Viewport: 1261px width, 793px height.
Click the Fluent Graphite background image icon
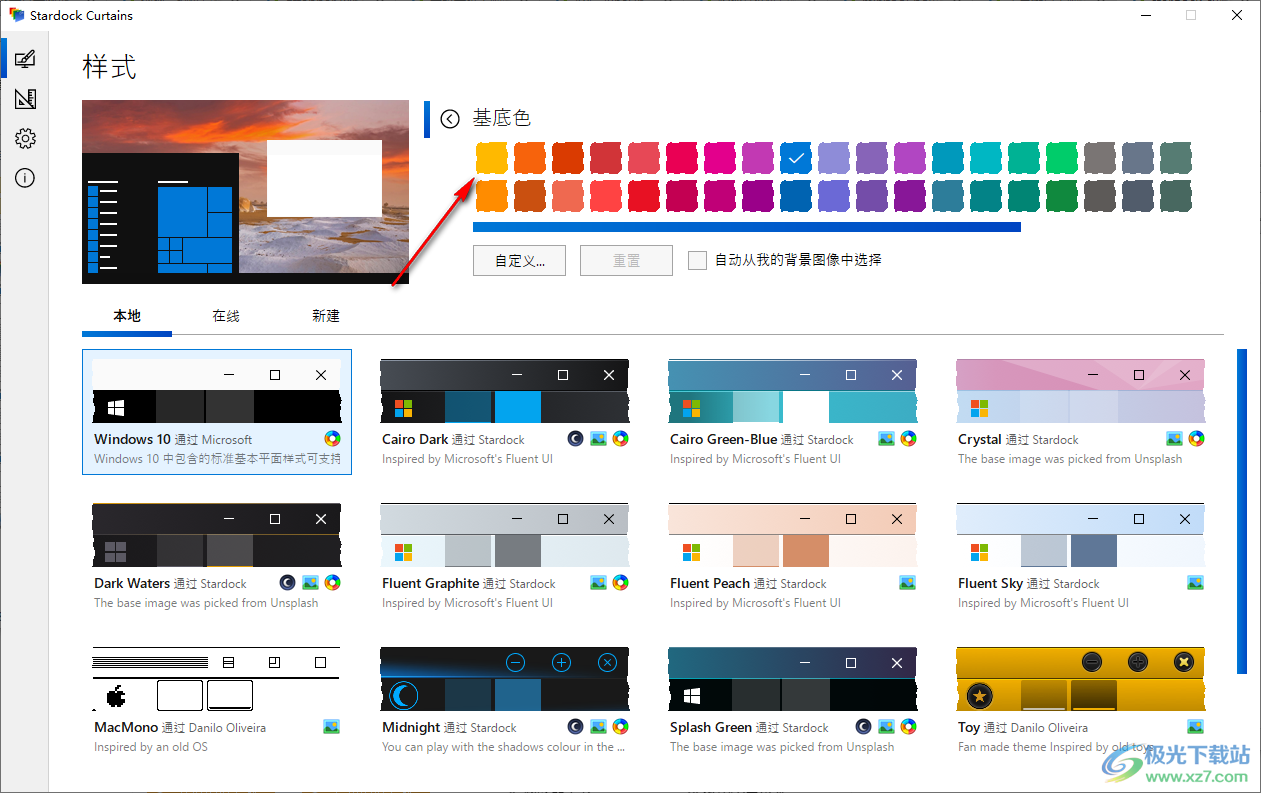click(x=598, y=582)
